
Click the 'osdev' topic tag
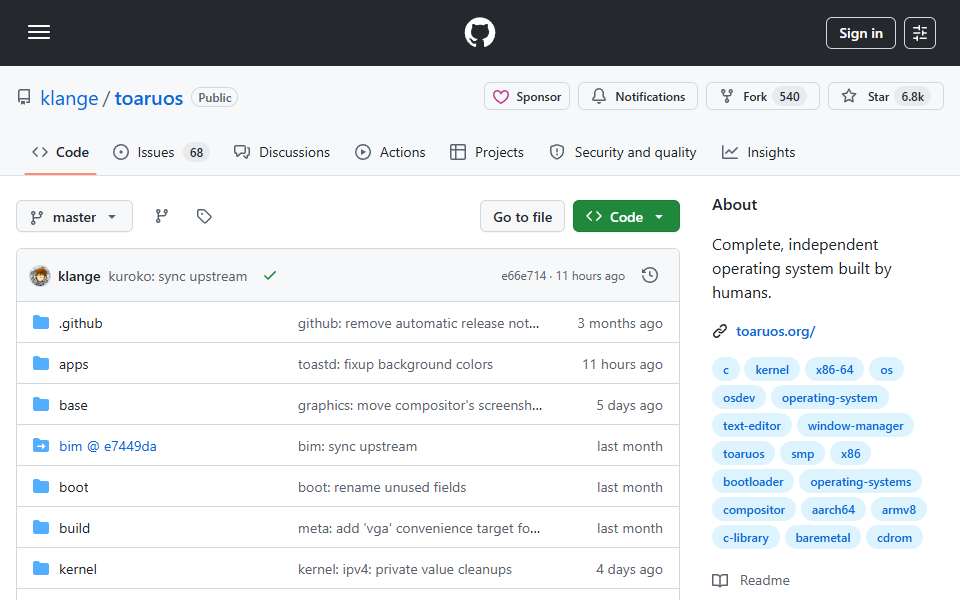click(739, 398)
